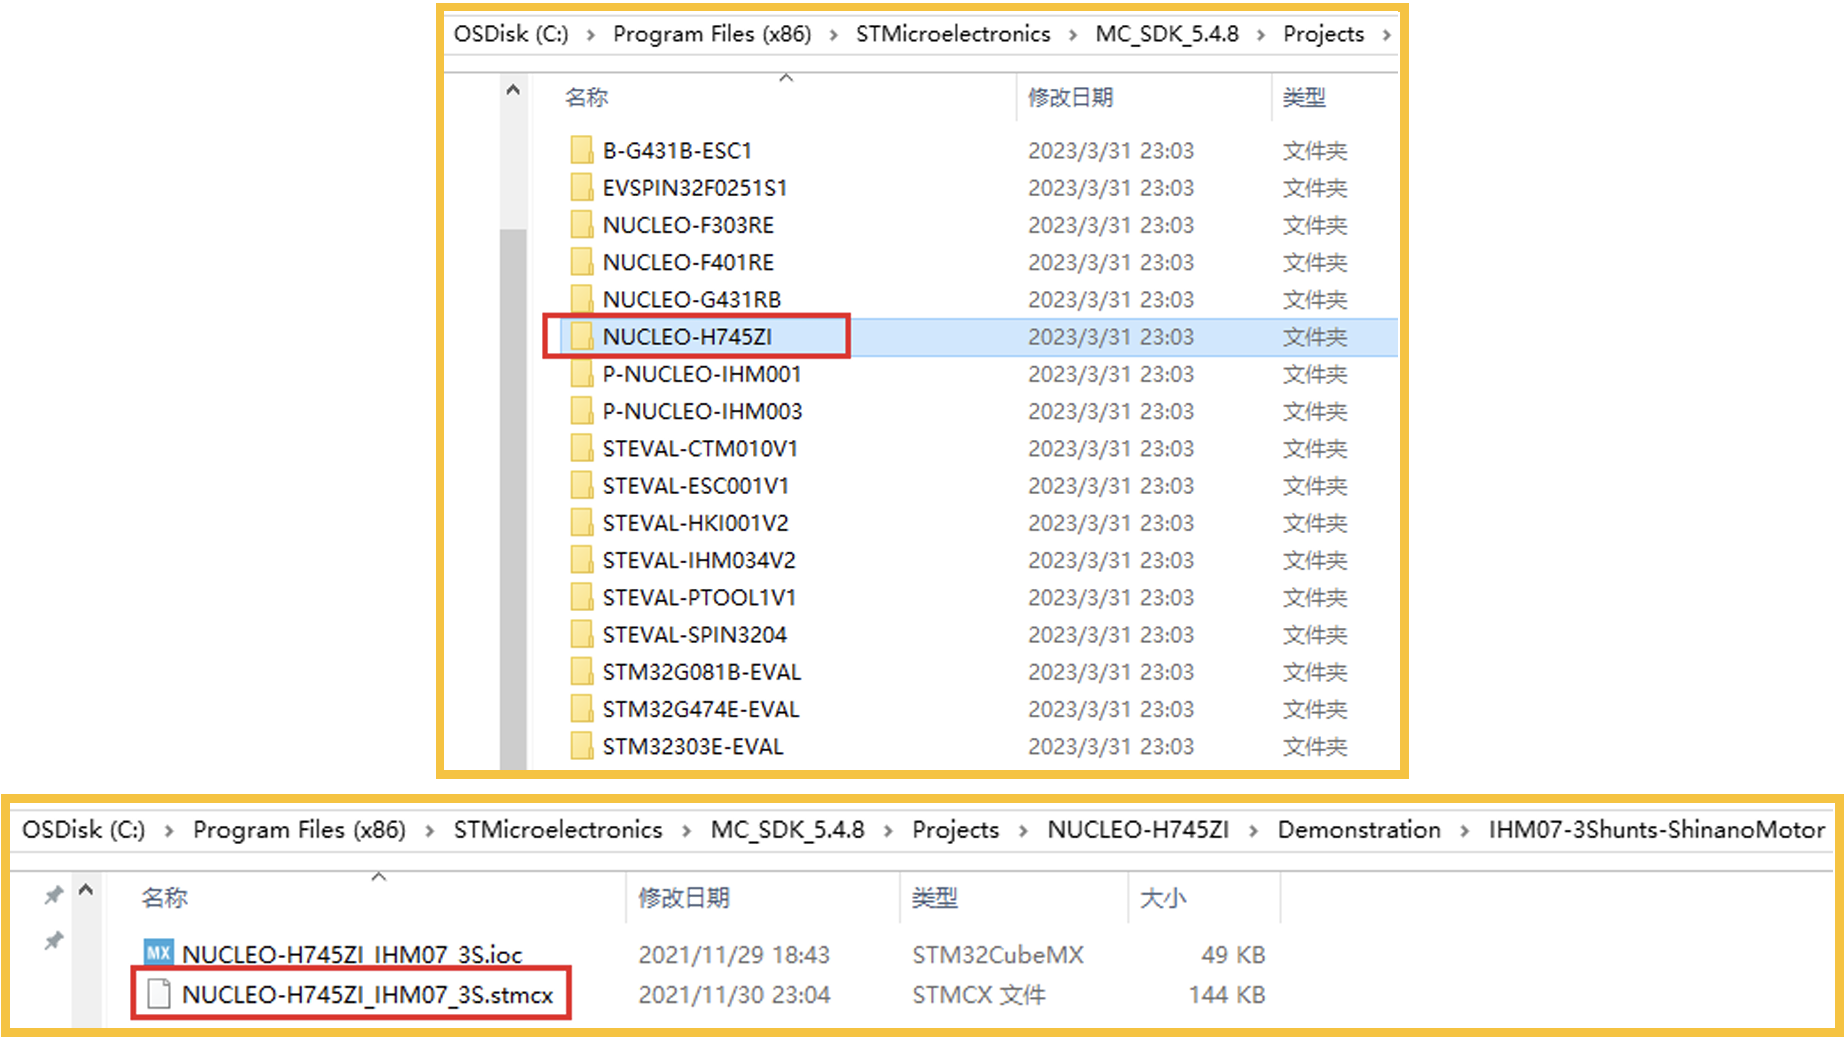Open the STEVAL-SPIN3204 folder icon
Screen dimensions: 1844x1038
point(581,635)
